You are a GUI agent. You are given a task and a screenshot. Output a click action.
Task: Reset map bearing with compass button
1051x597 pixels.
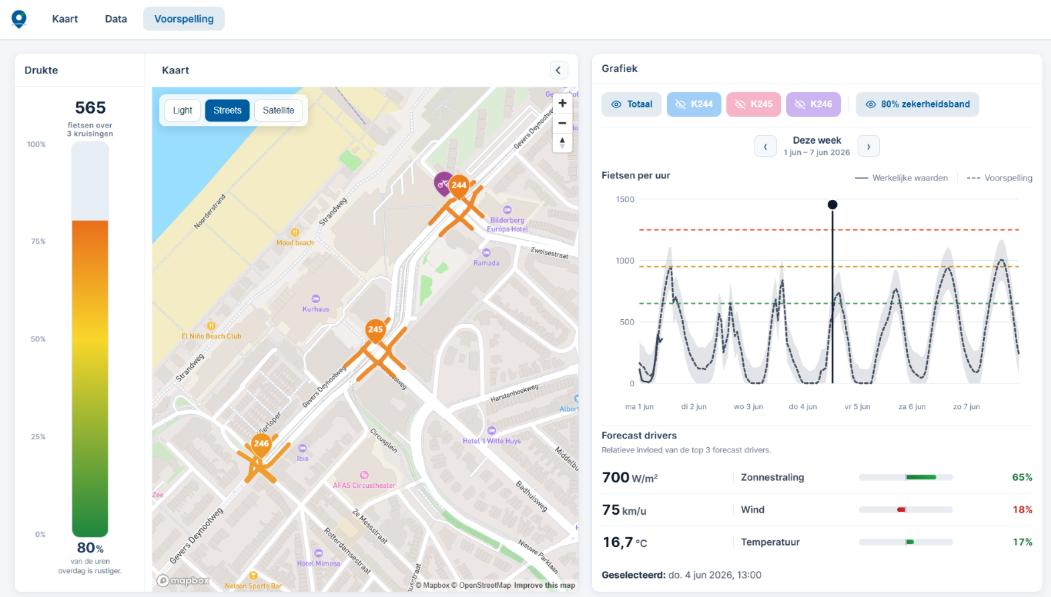[x=562, y=143]
